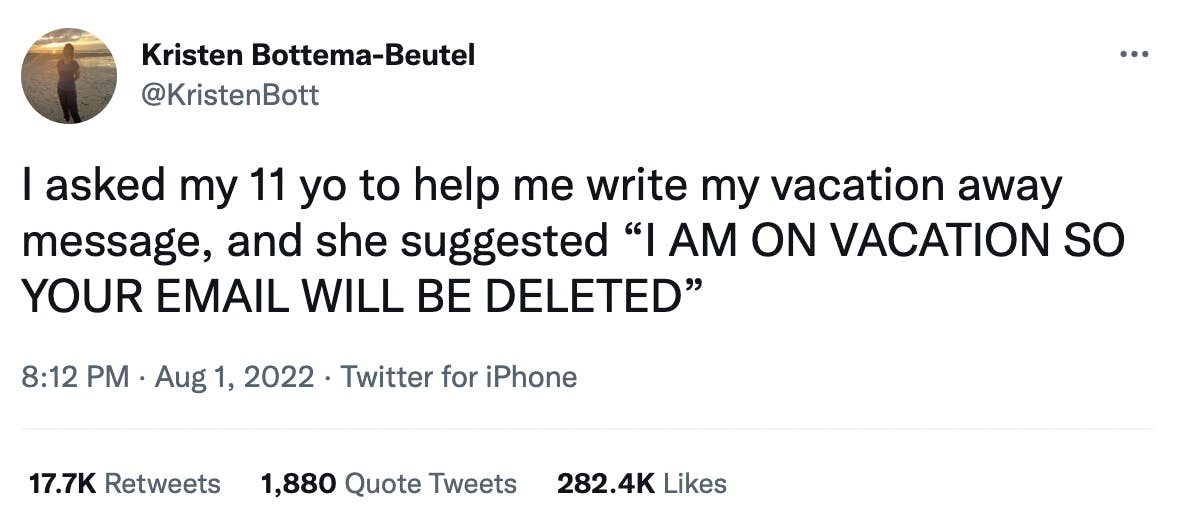Click the 'Likes' label text
The height and width of the screenshot is (524, 1178).
[x=695, y=483]
